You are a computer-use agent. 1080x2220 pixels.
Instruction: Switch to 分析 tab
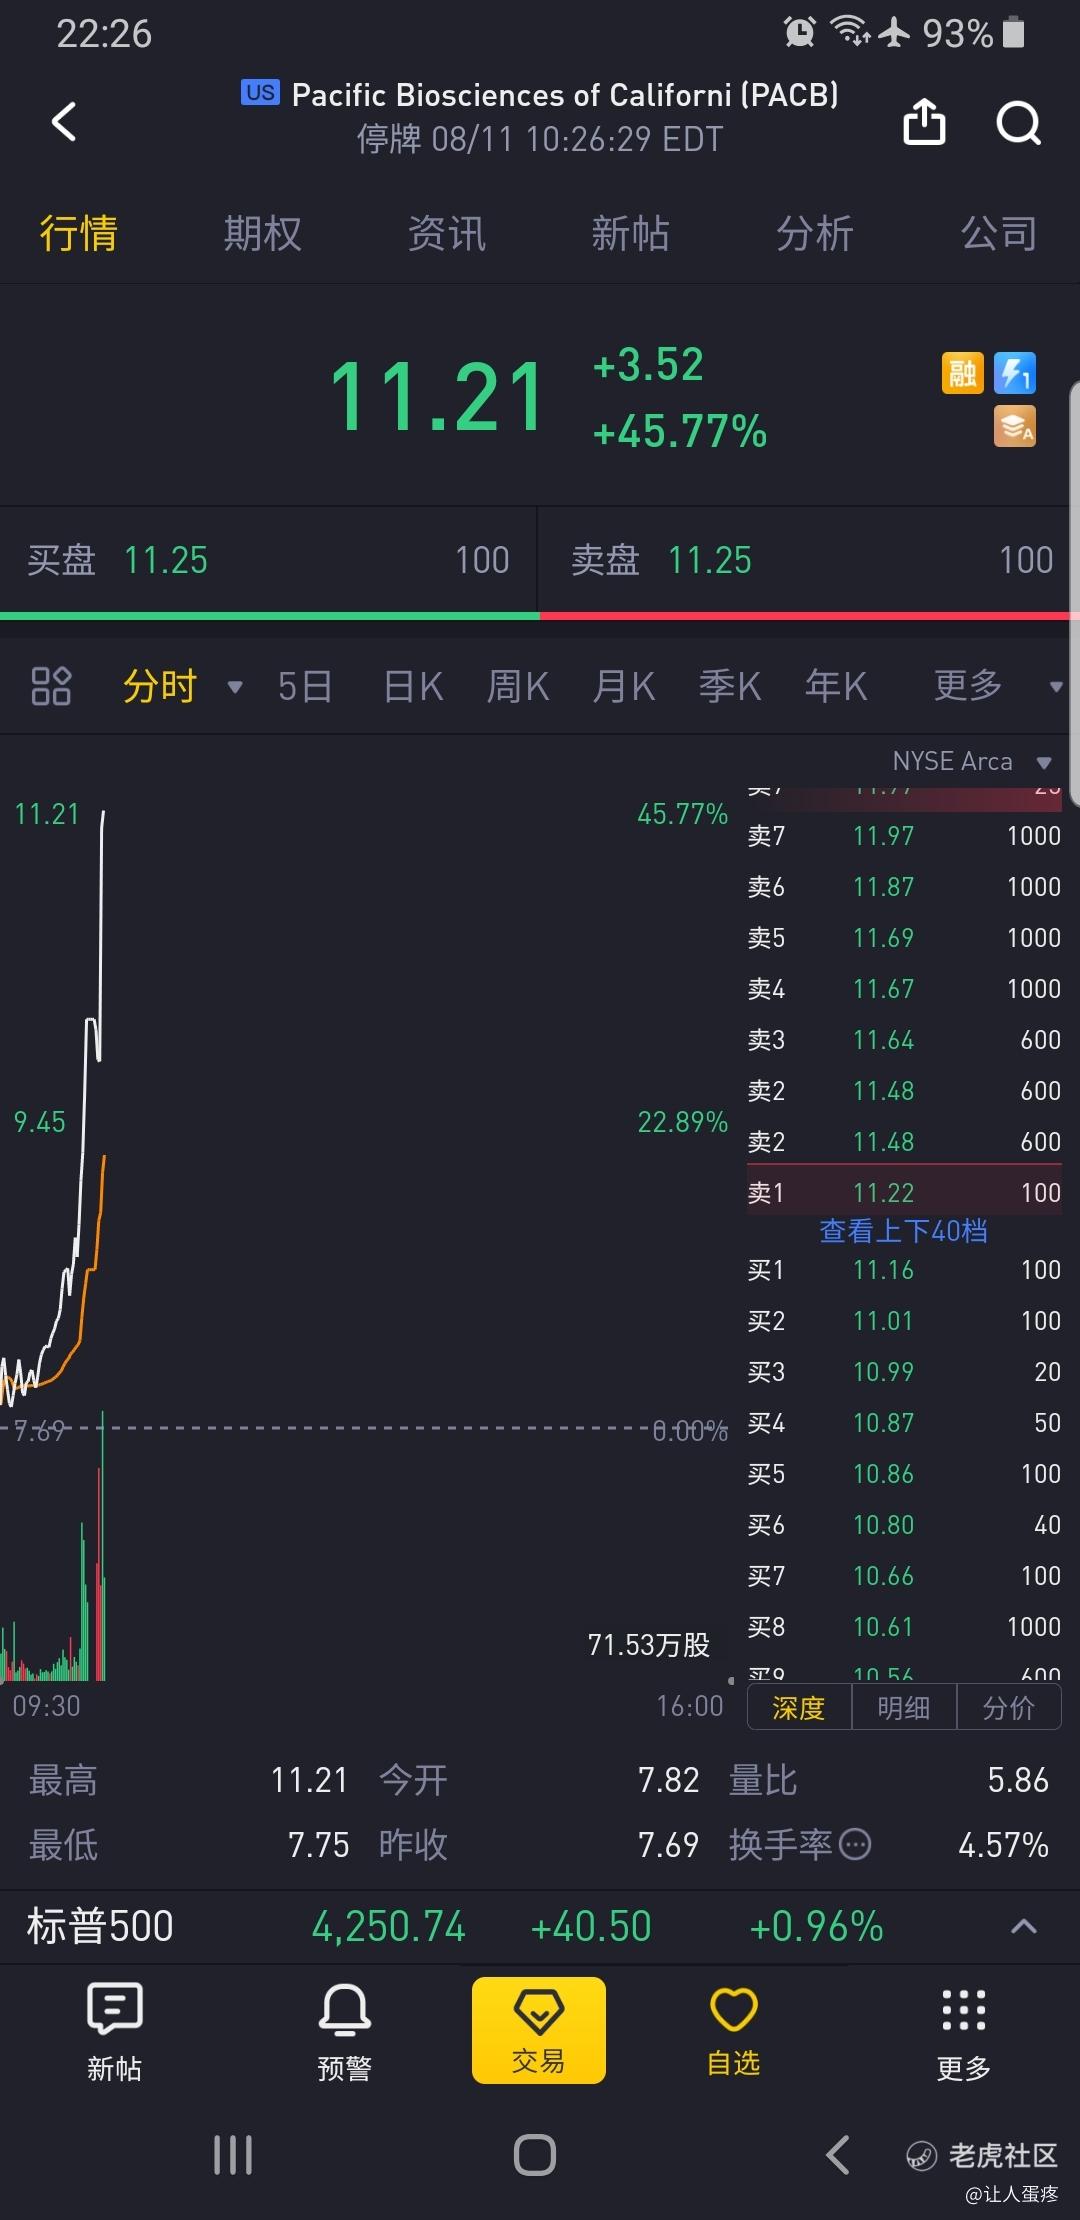(x=815, y=233)
